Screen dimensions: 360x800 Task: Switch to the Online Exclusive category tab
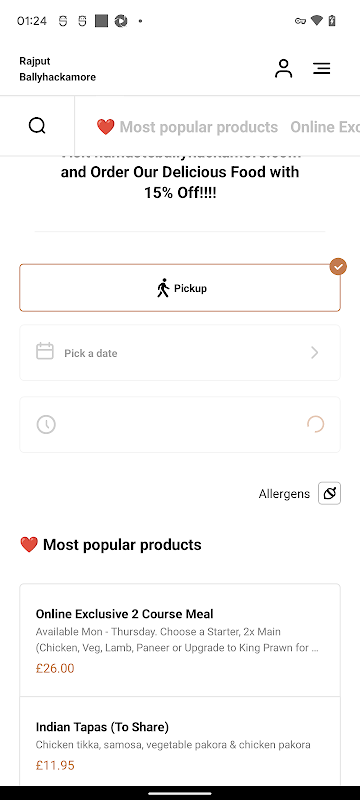tap(325, 127)
